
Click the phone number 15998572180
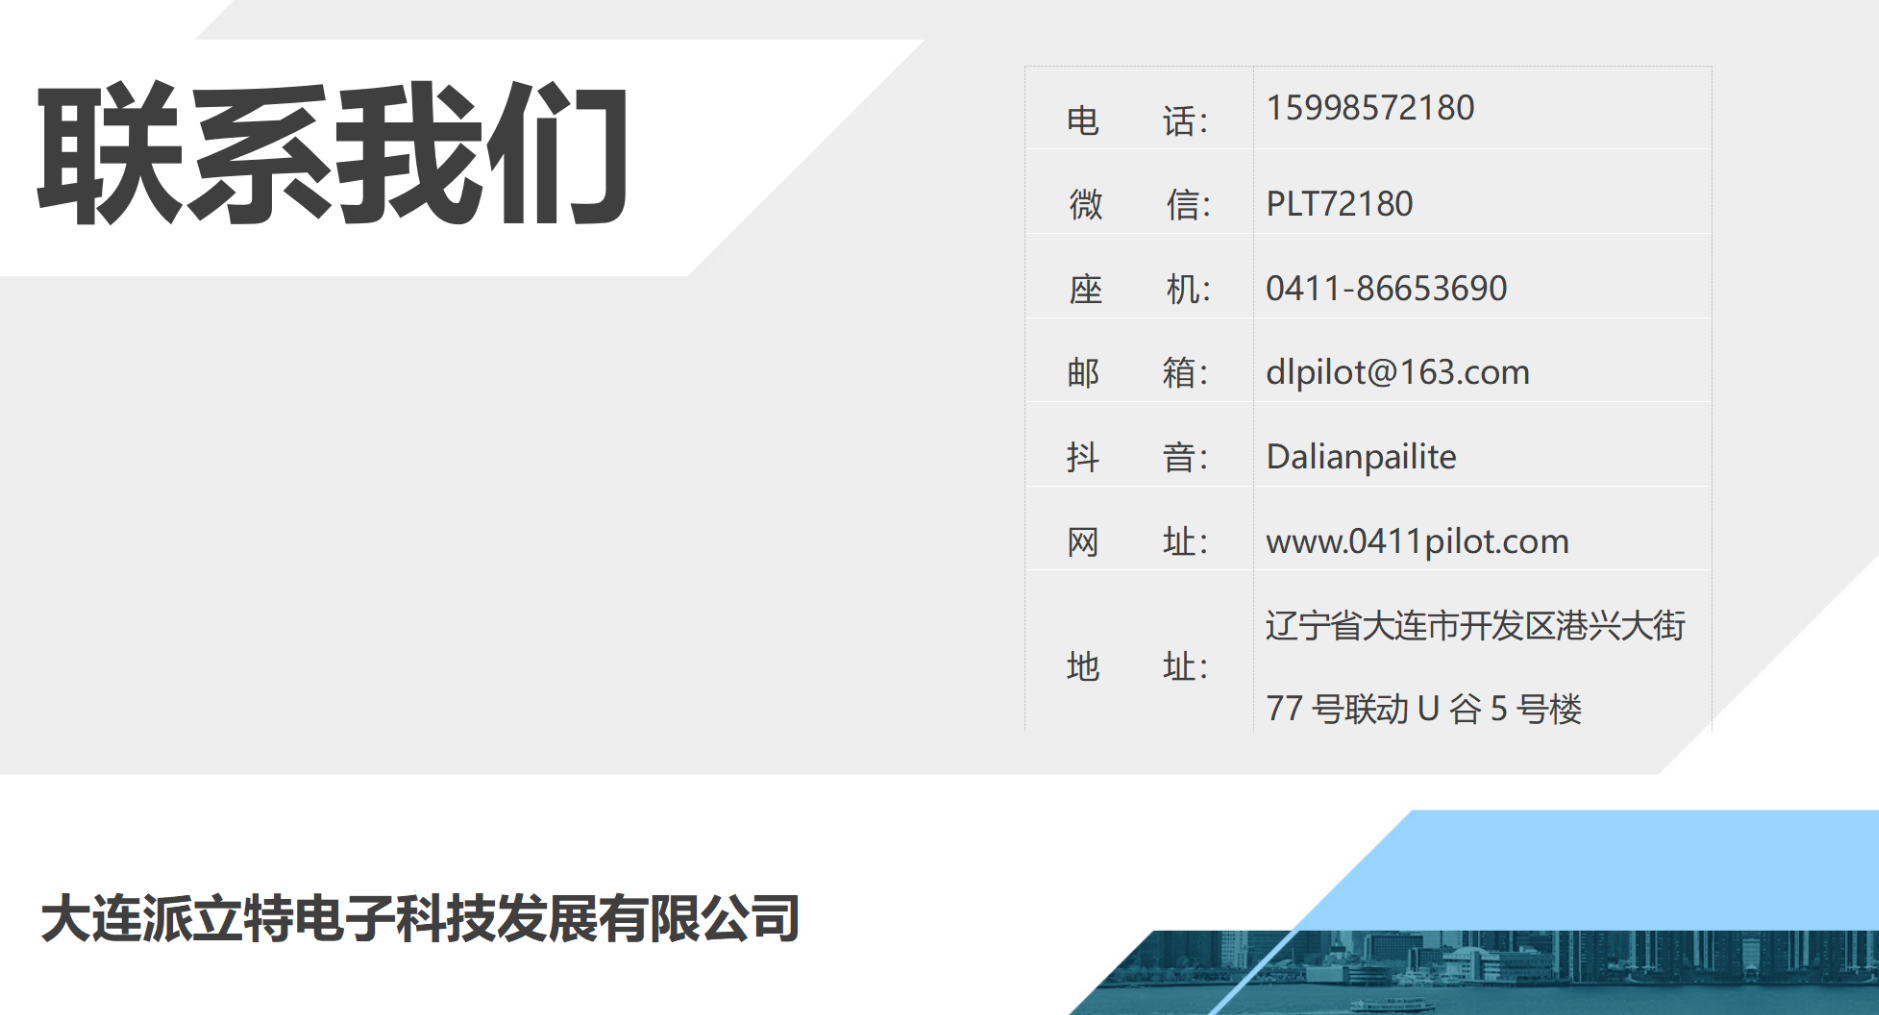click(1369, 108)
